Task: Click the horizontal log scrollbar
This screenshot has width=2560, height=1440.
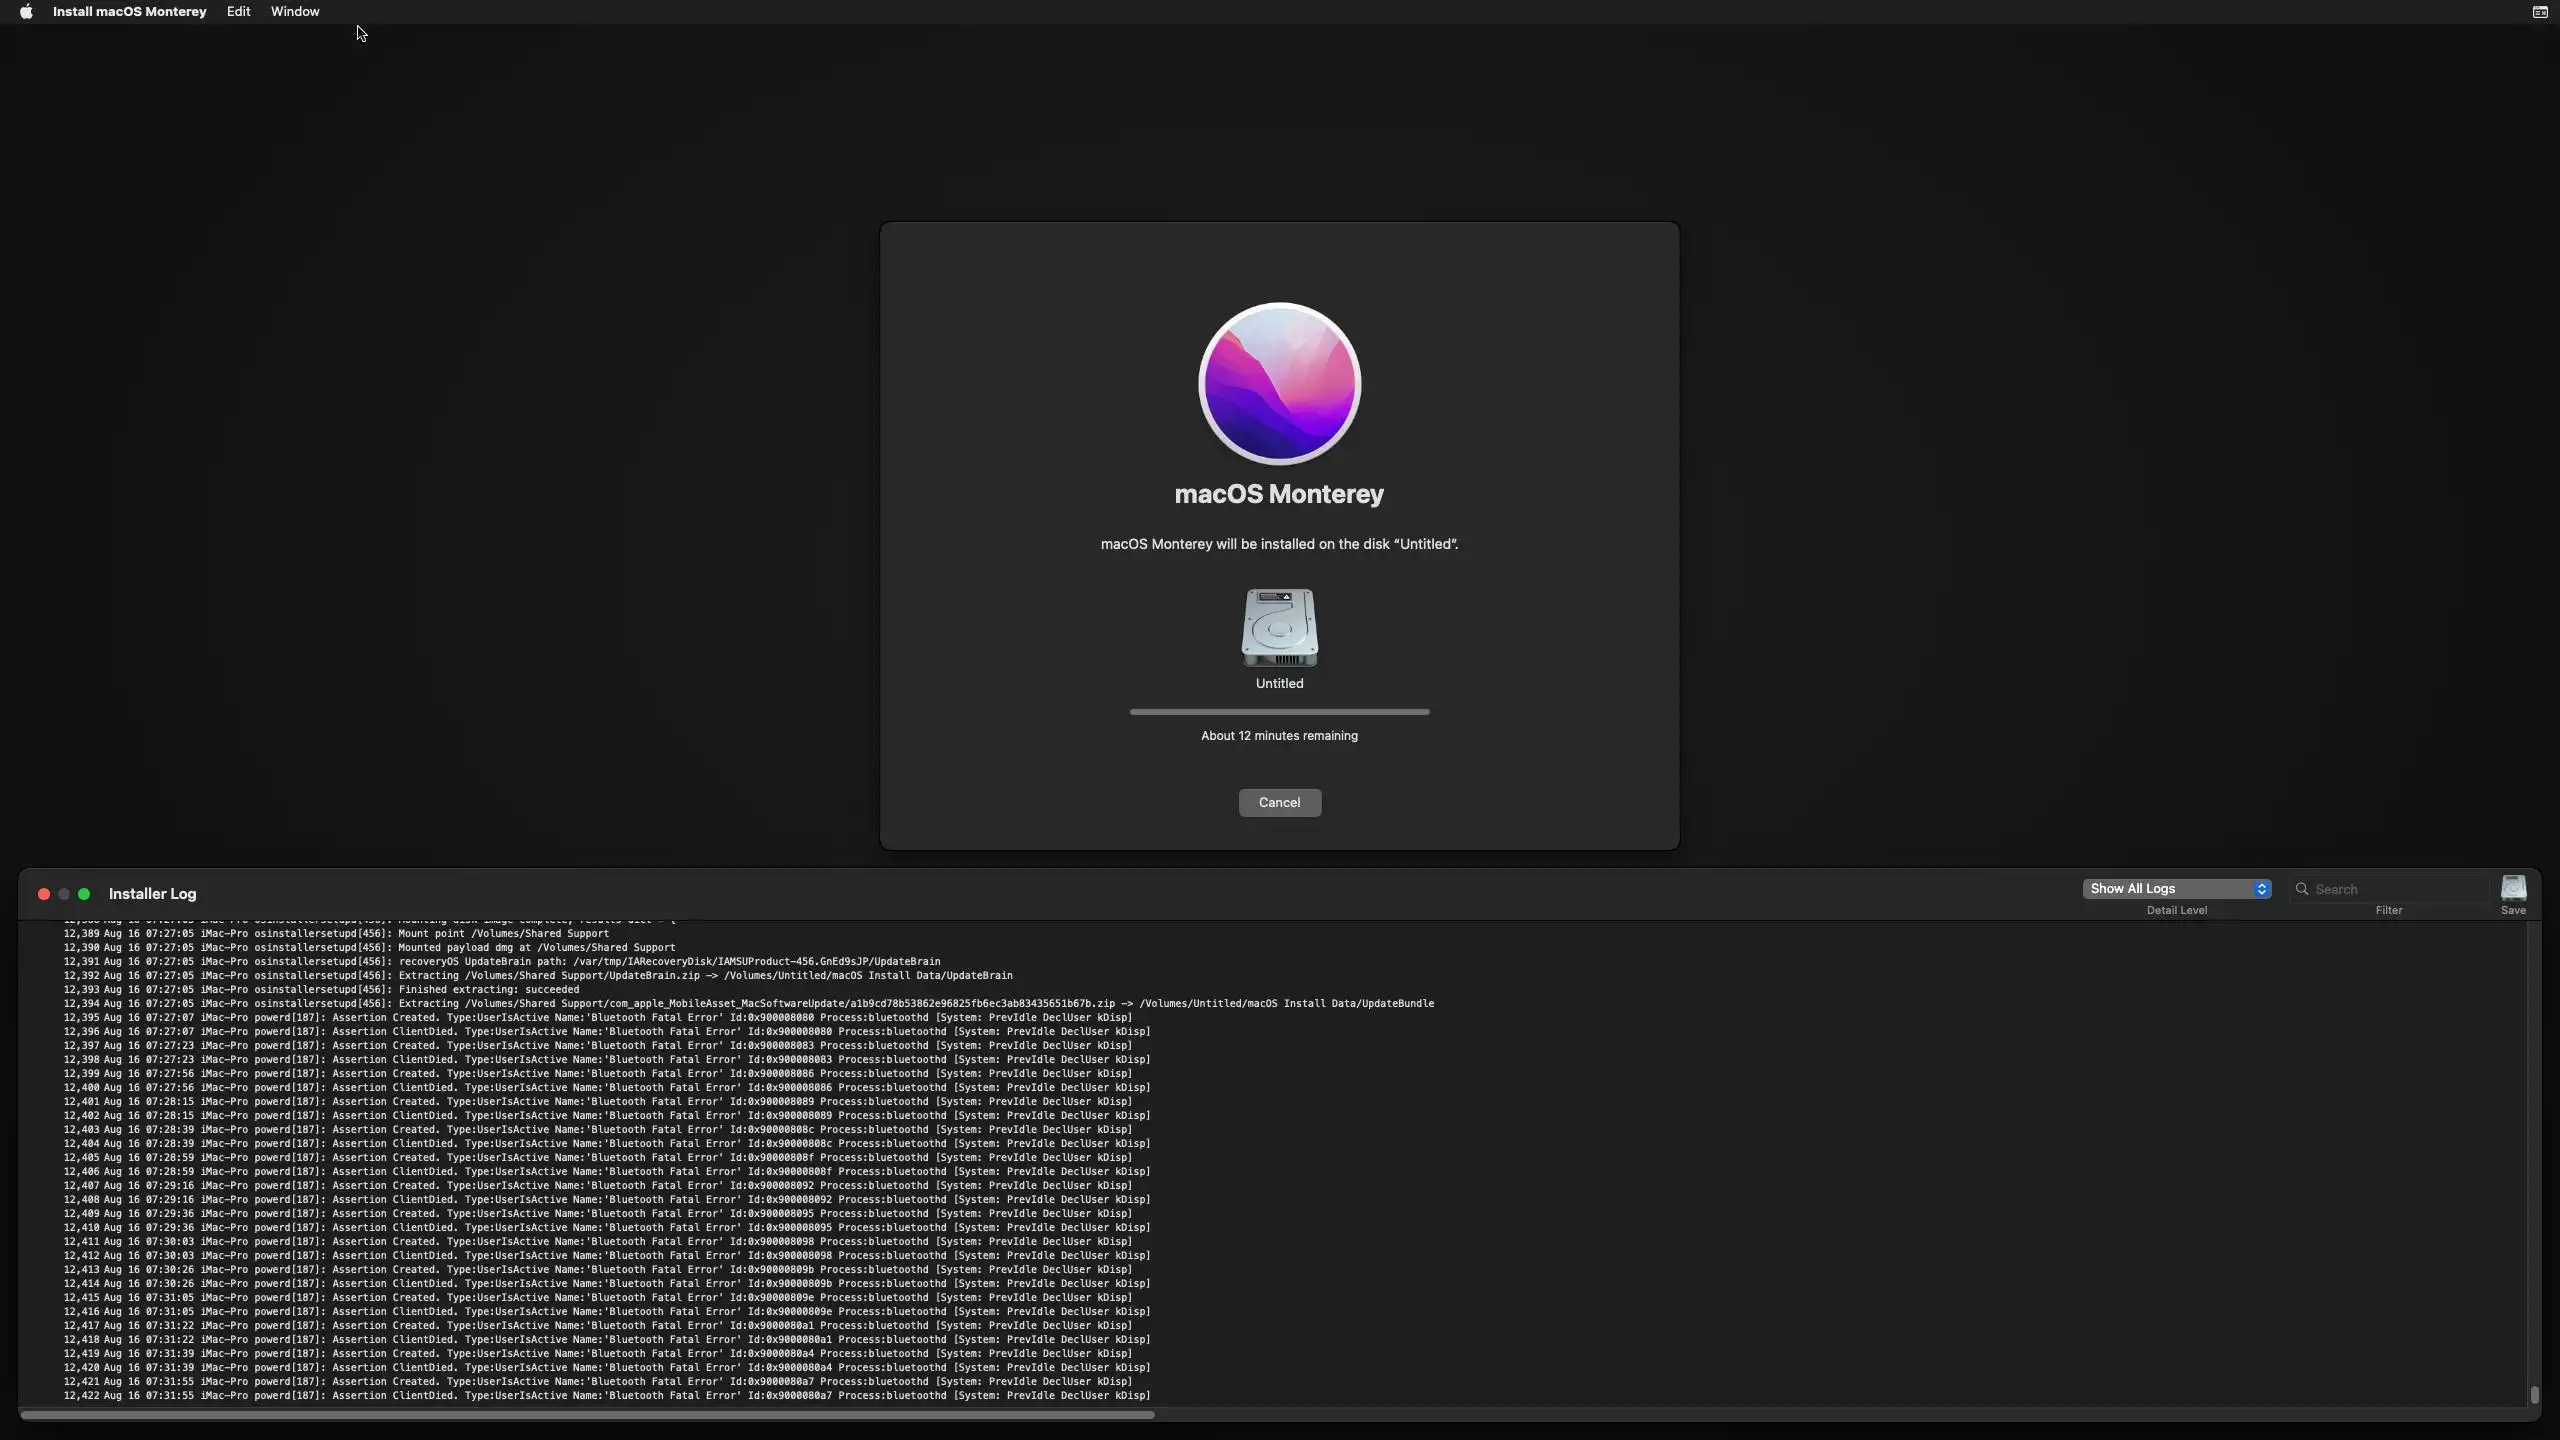Action: click(587, 1415)
